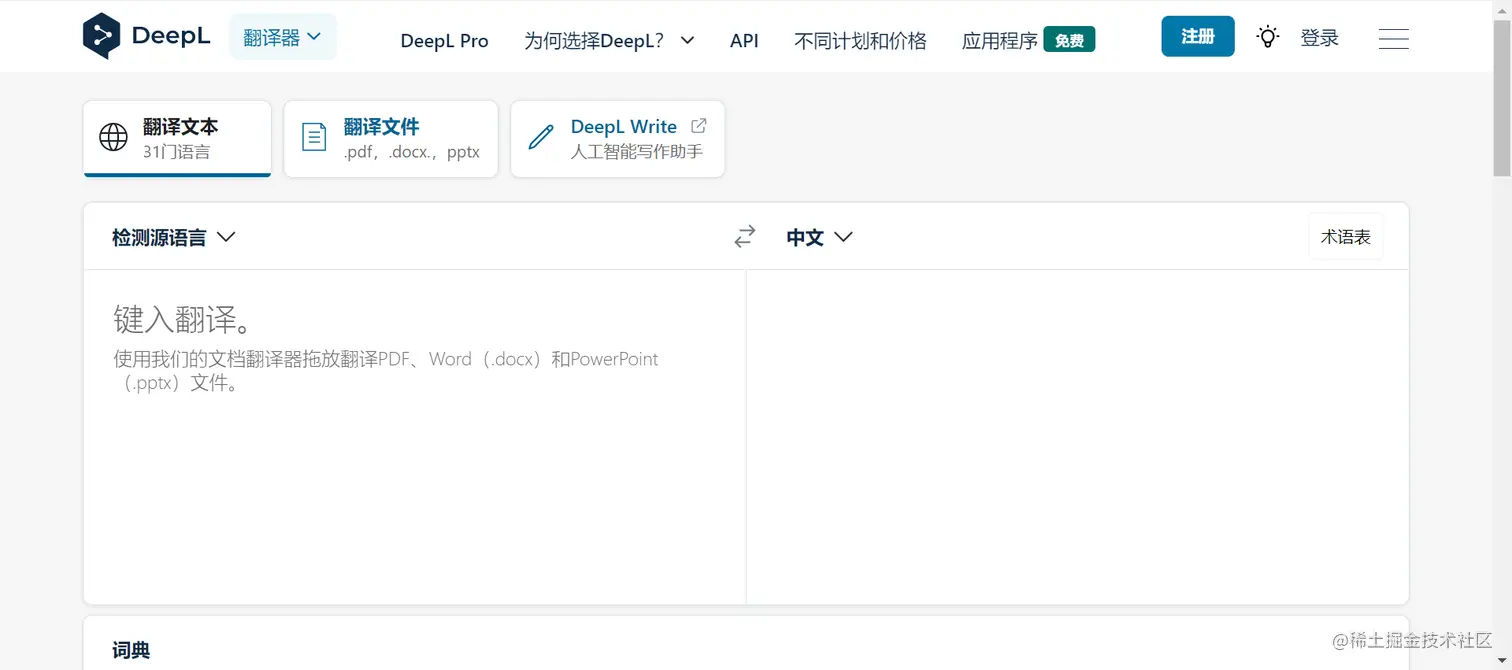Click the 词典 dictionary heading
Image resolution: width=1512 pixels, height=670 pixels.
[131, 650]
